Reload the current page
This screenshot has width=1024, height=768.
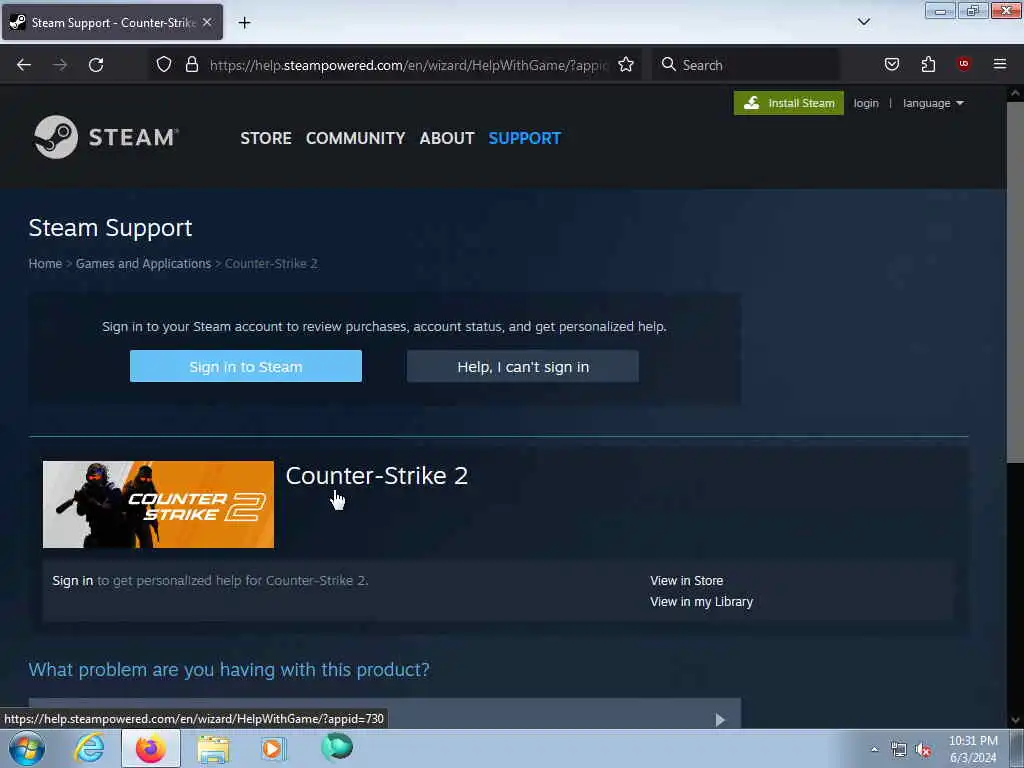(x=96, y=65)
